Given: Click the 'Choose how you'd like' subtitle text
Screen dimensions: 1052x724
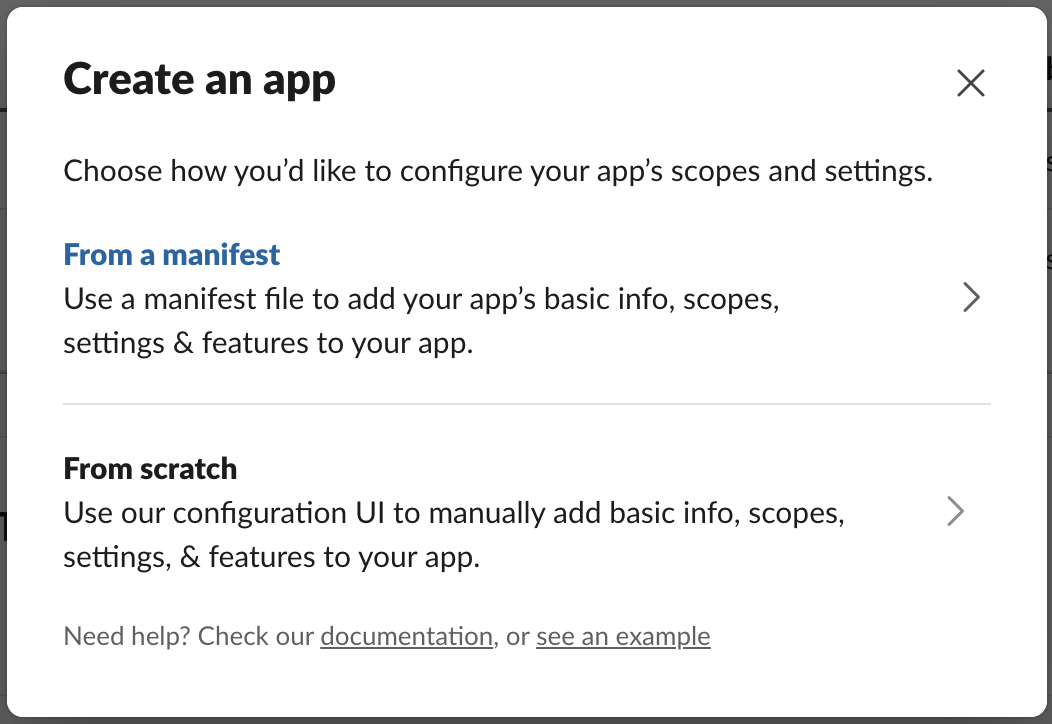Looking at the screenshot, I should coord(498,170).
